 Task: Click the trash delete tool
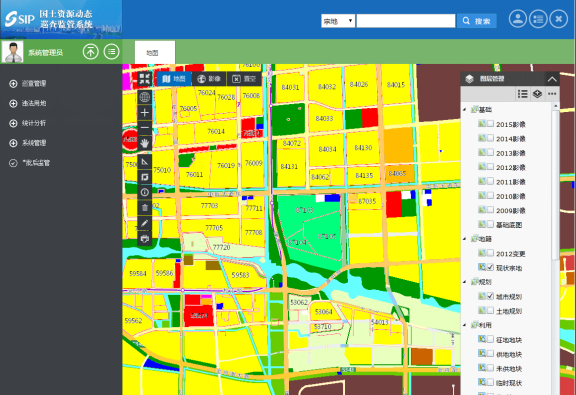pyautogui.click(x=145, y=208)
